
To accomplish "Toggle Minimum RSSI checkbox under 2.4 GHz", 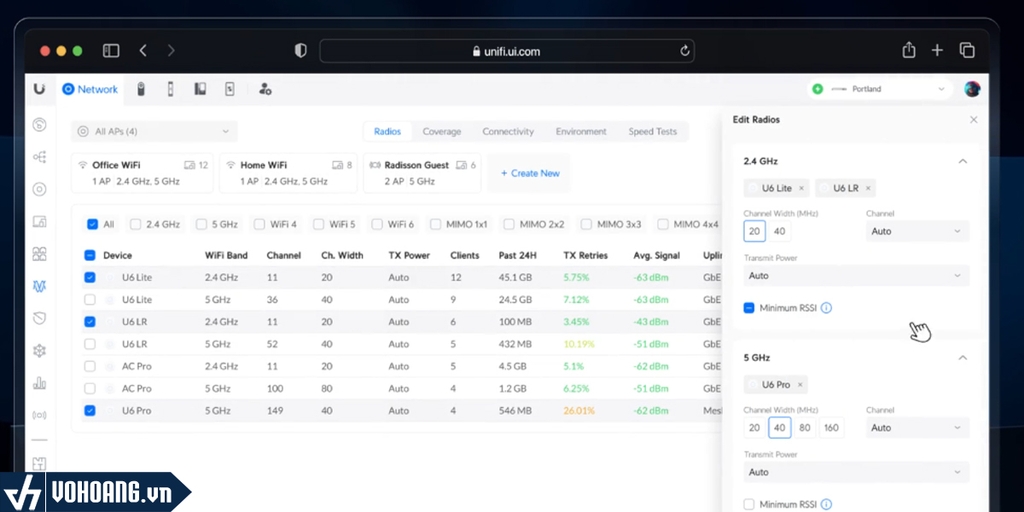I will tap(749, 308).
